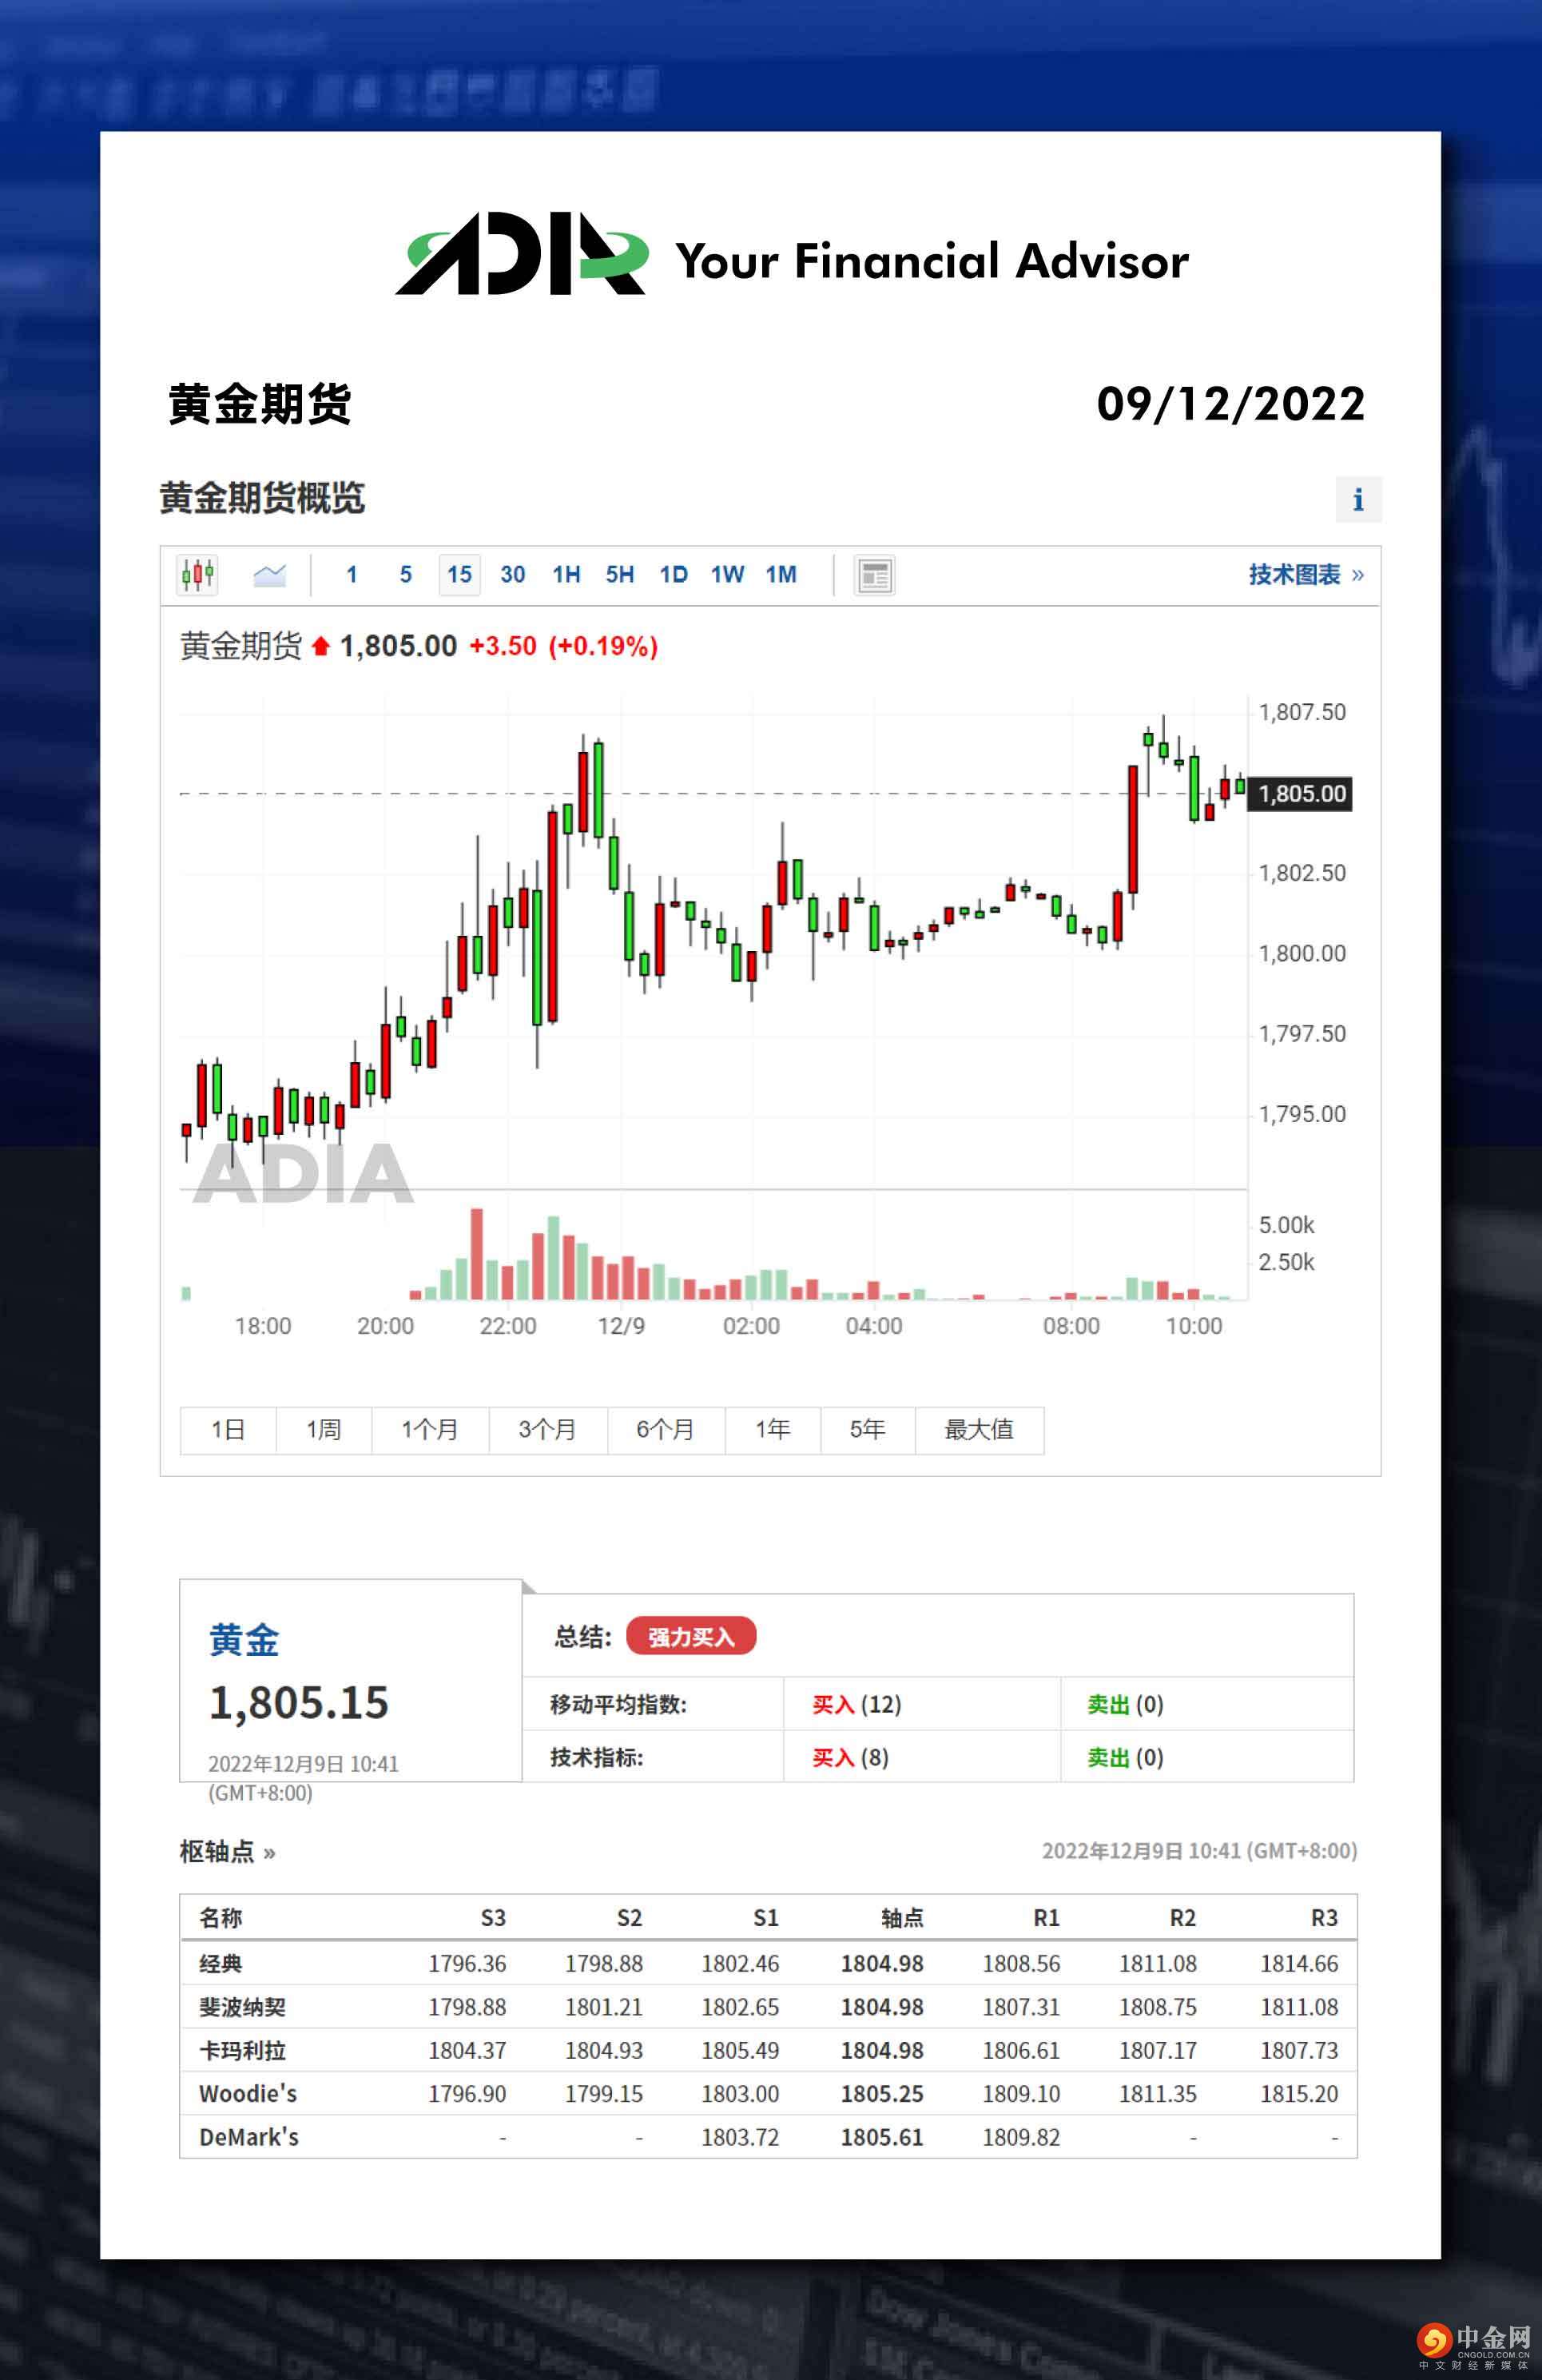Viewport: 1542px width, 2380px height.
Task: Click the red up-arrow price indicator
Action: coord(320,647)
